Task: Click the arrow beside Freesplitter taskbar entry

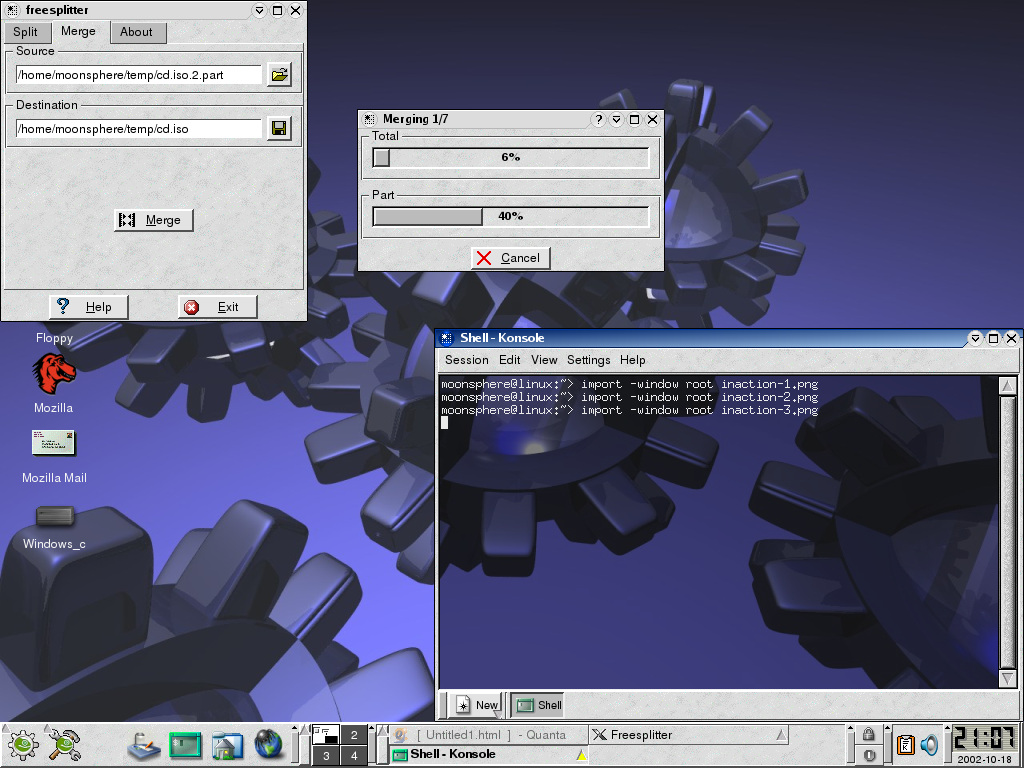Action: tap(781, 735)
